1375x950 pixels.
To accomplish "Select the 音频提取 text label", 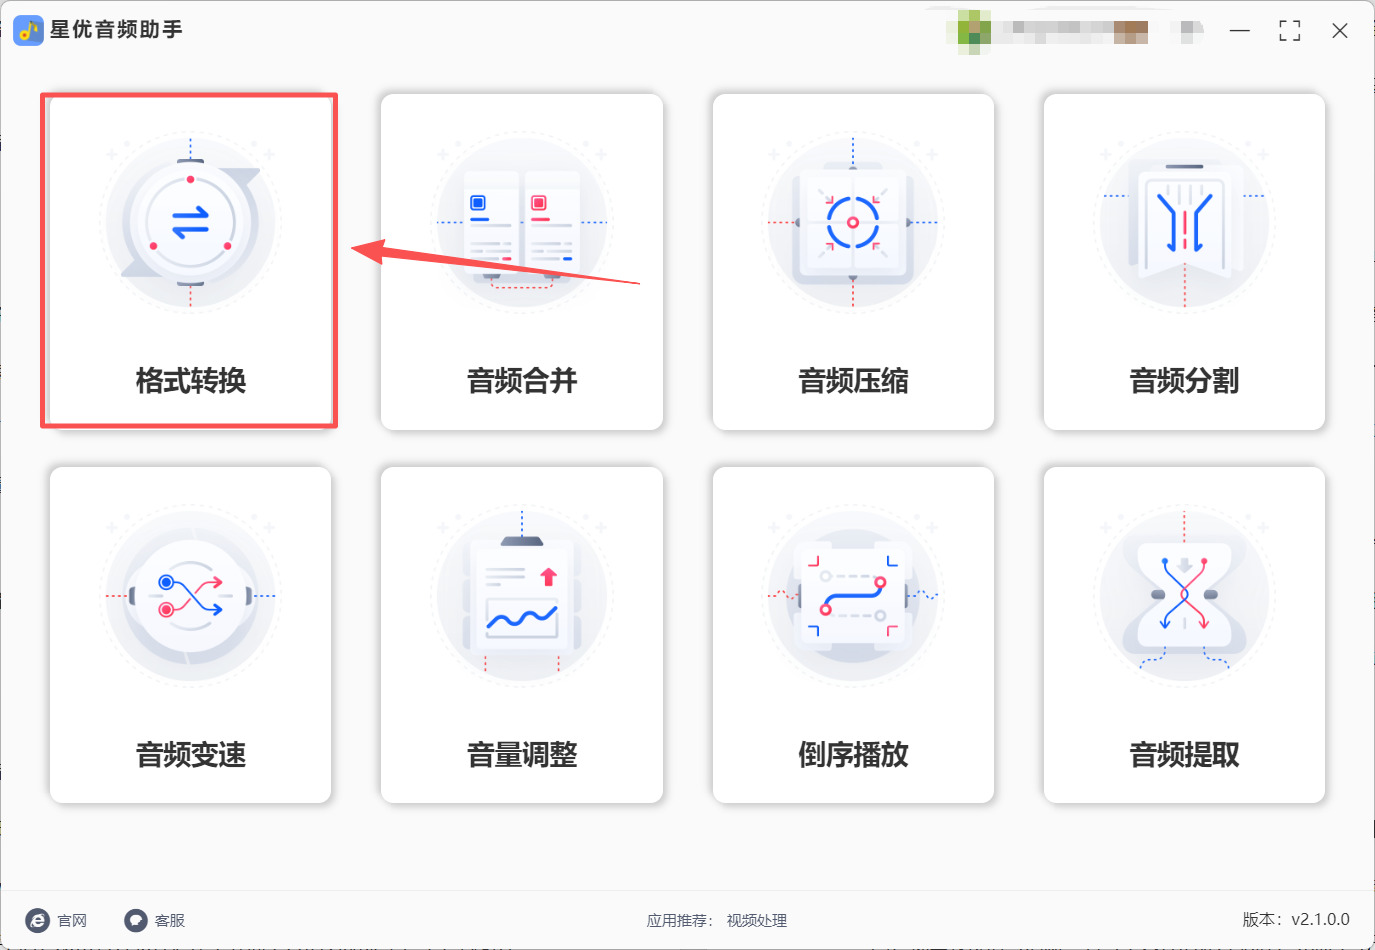I will [x=1184, y=755].
